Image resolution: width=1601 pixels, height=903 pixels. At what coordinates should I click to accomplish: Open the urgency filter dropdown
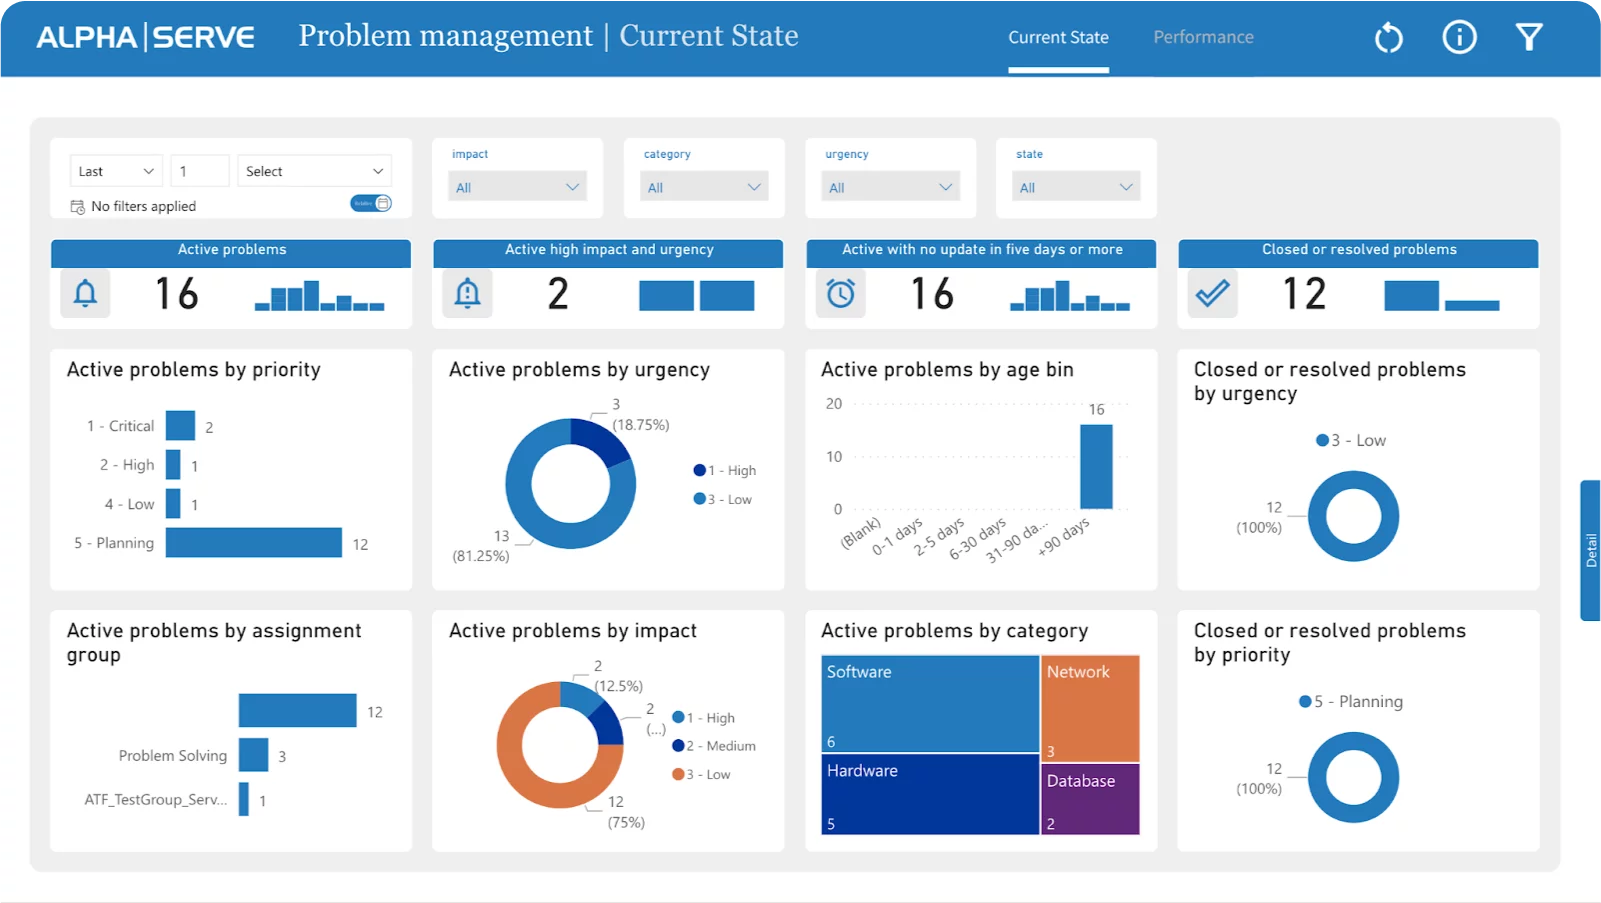[889, 187]
